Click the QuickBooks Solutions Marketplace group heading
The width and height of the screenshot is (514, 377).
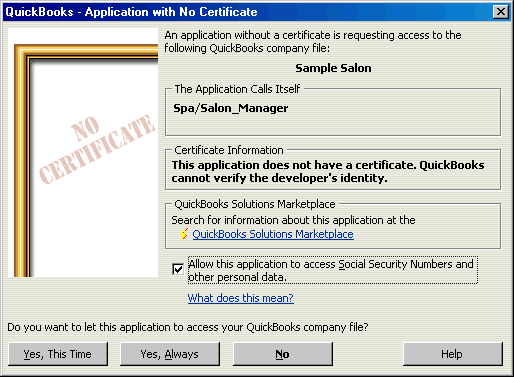pyautogui.click(x=255, y=204)
